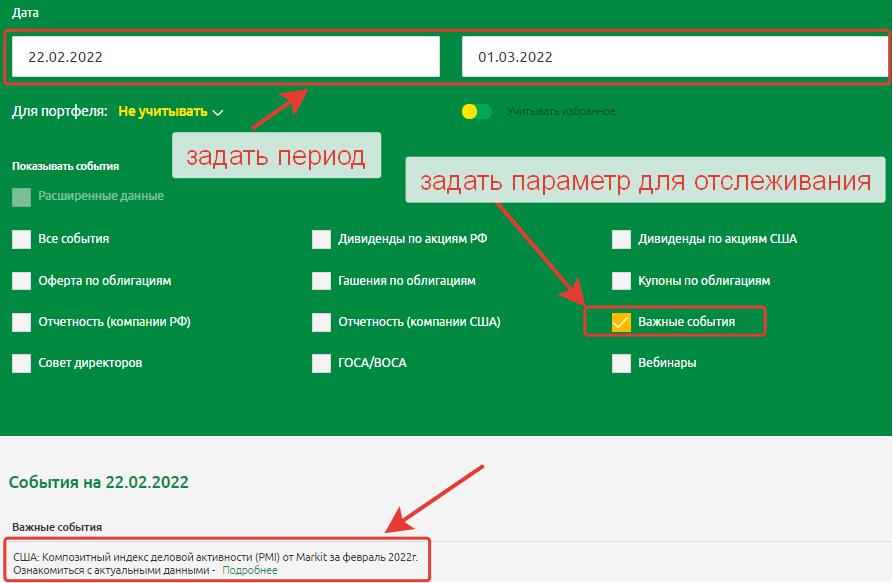
Task: Toggle 'Расширенные данные' checkbox
Action: coord(22,197)
